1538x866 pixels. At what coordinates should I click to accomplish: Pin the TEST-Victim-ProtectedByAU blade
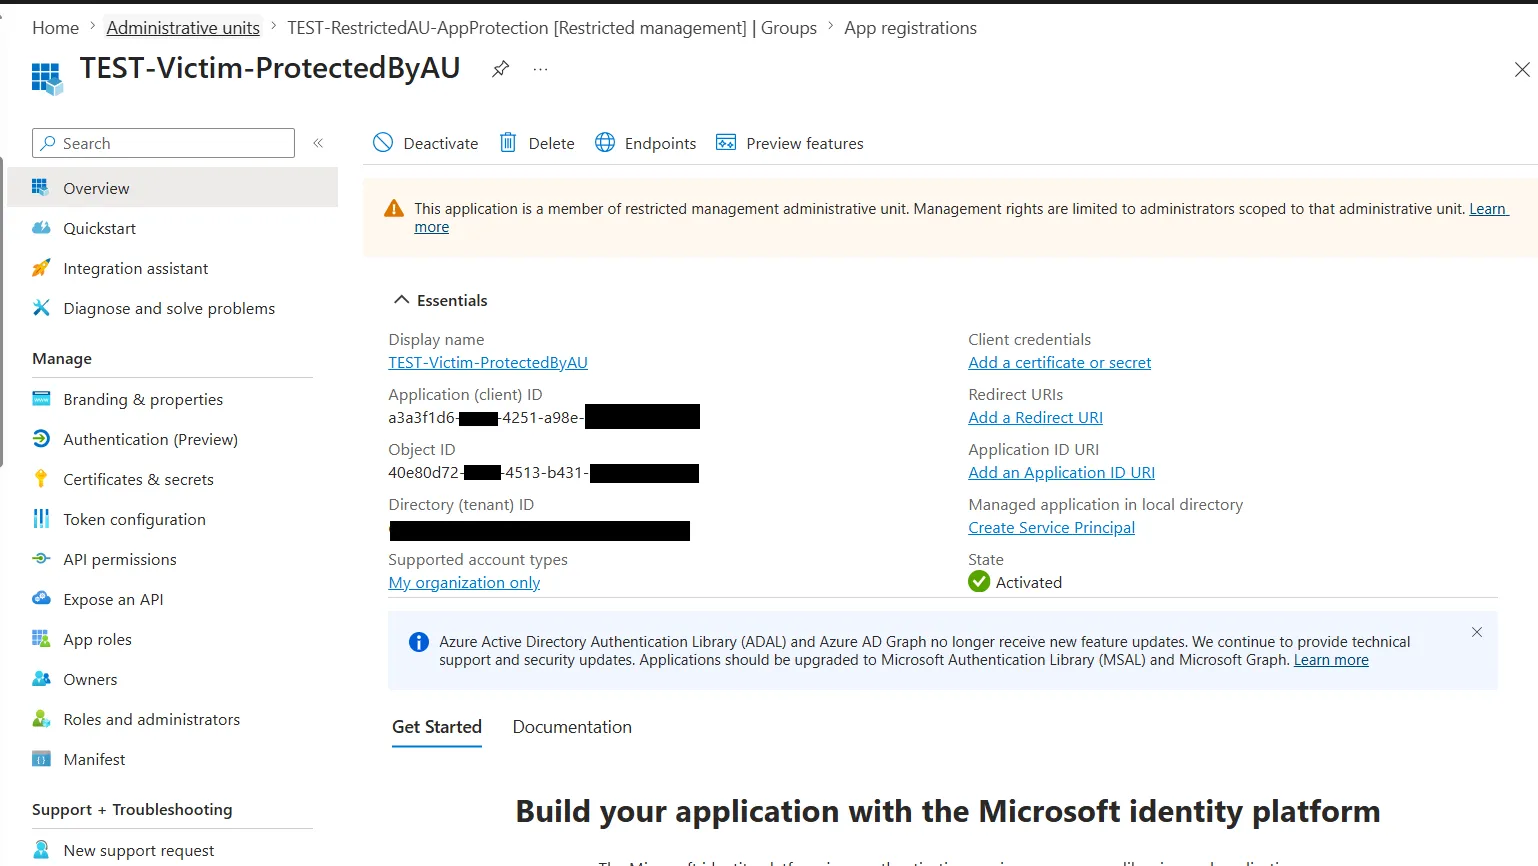pos(501,68)
